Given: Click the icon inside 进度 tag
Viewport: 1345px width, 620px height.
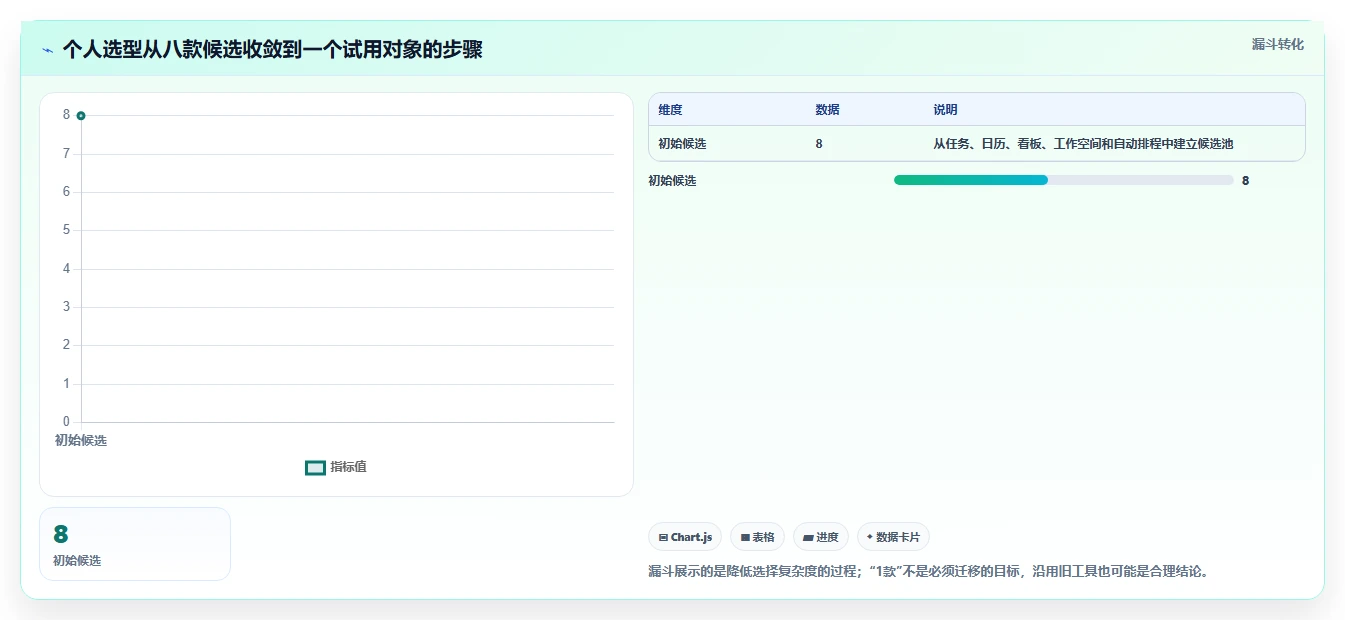Looking at the screenshot, I should click(808, 538).
